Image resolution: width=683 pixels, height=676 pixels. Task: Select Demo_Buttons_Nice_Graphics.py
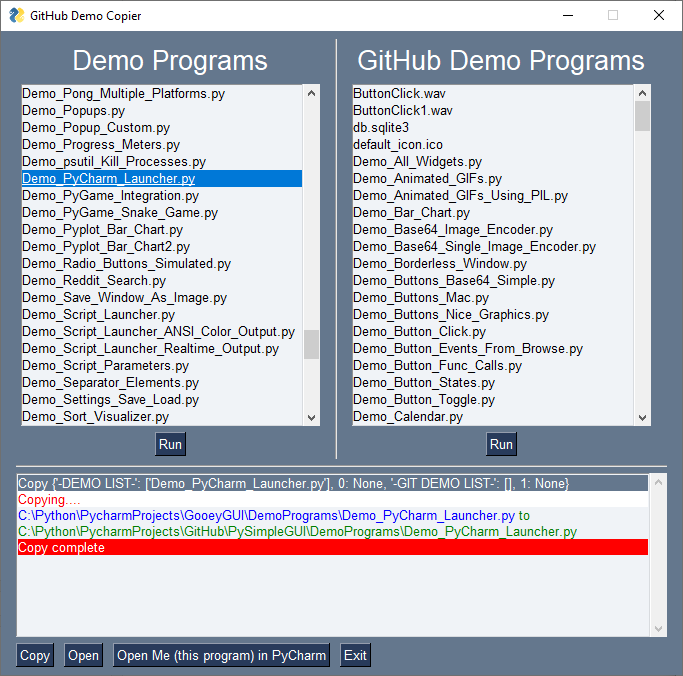pyautogui.click(x=493, y=314)
